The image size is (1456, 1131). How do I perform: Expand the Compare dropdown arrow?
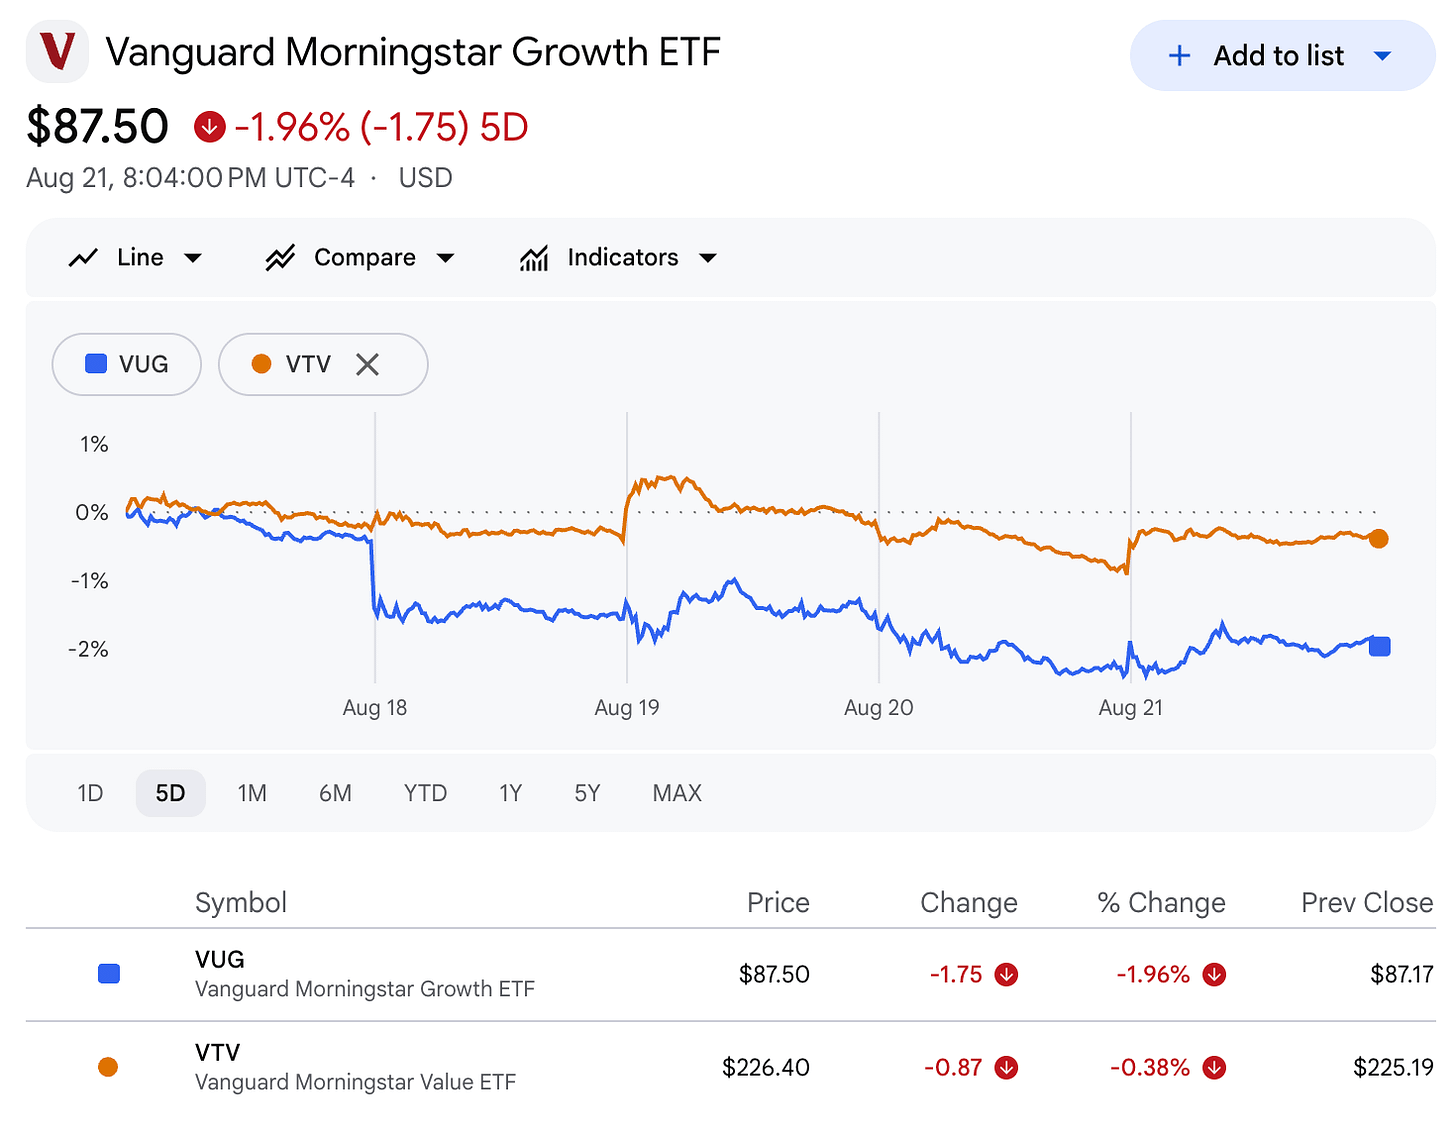(446, 258)
